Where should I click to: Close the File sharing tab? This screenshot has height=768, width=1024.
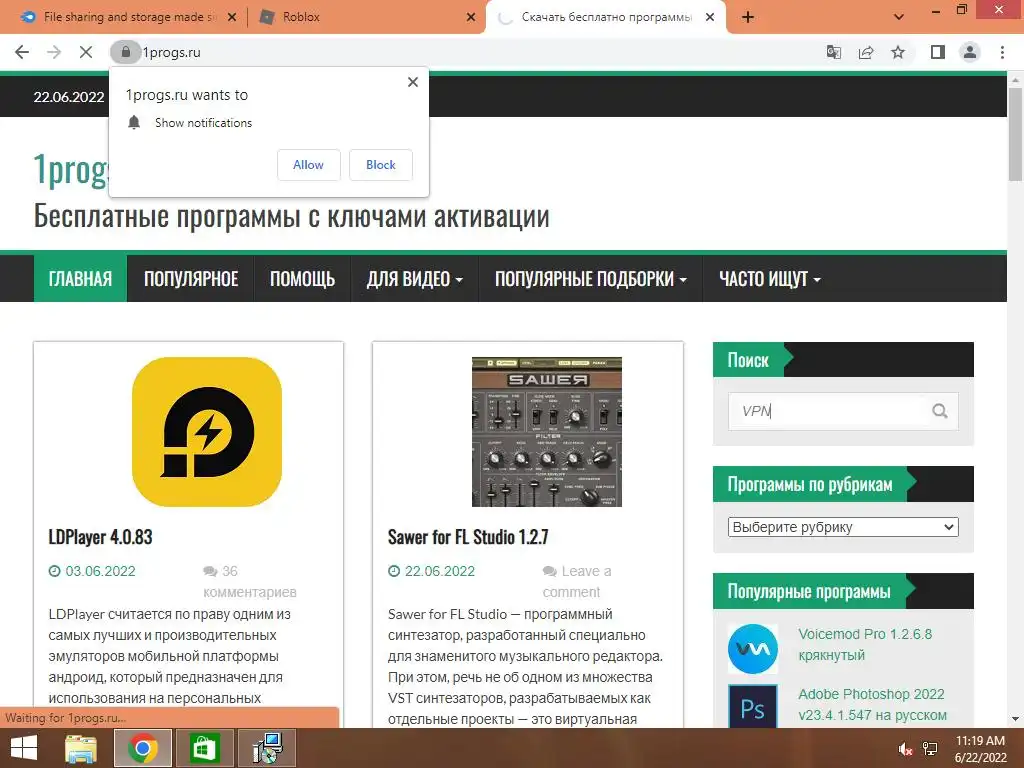pos(232,18)
